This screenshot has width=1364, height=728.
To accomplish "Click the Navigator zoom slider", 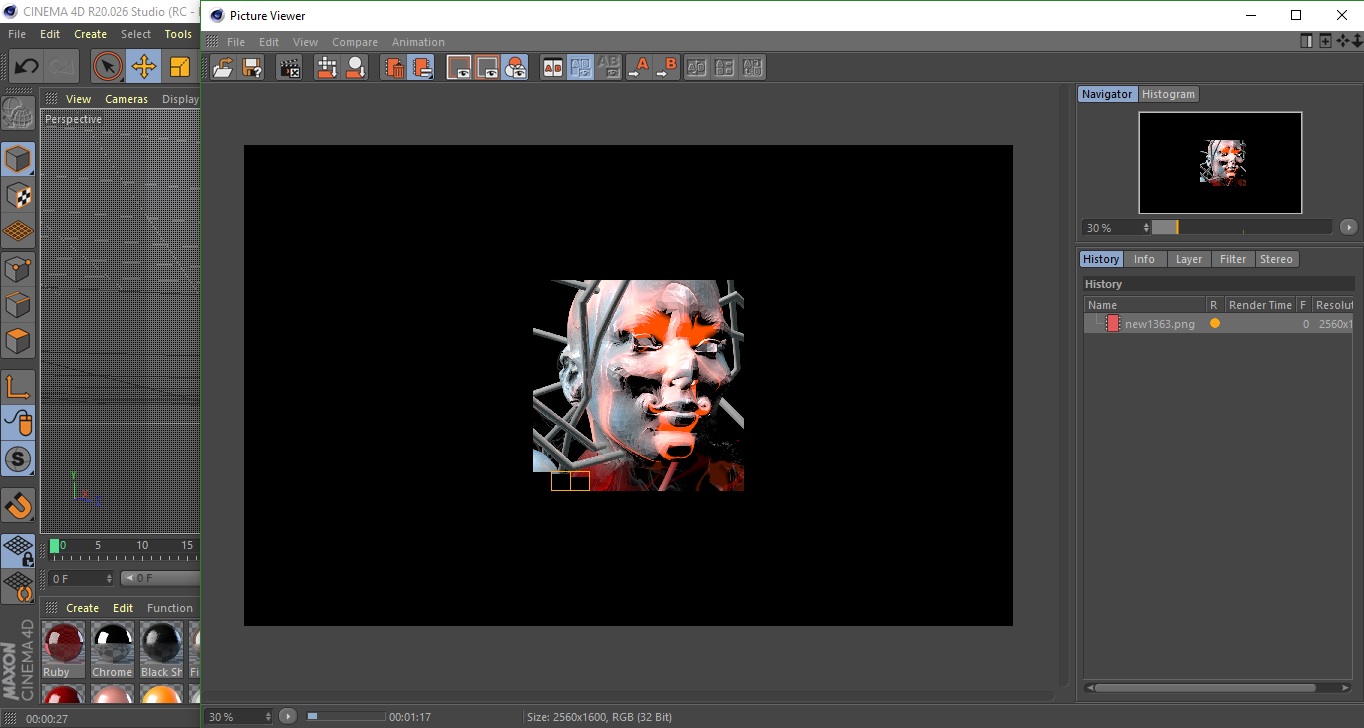I will tap(1242, 227).
